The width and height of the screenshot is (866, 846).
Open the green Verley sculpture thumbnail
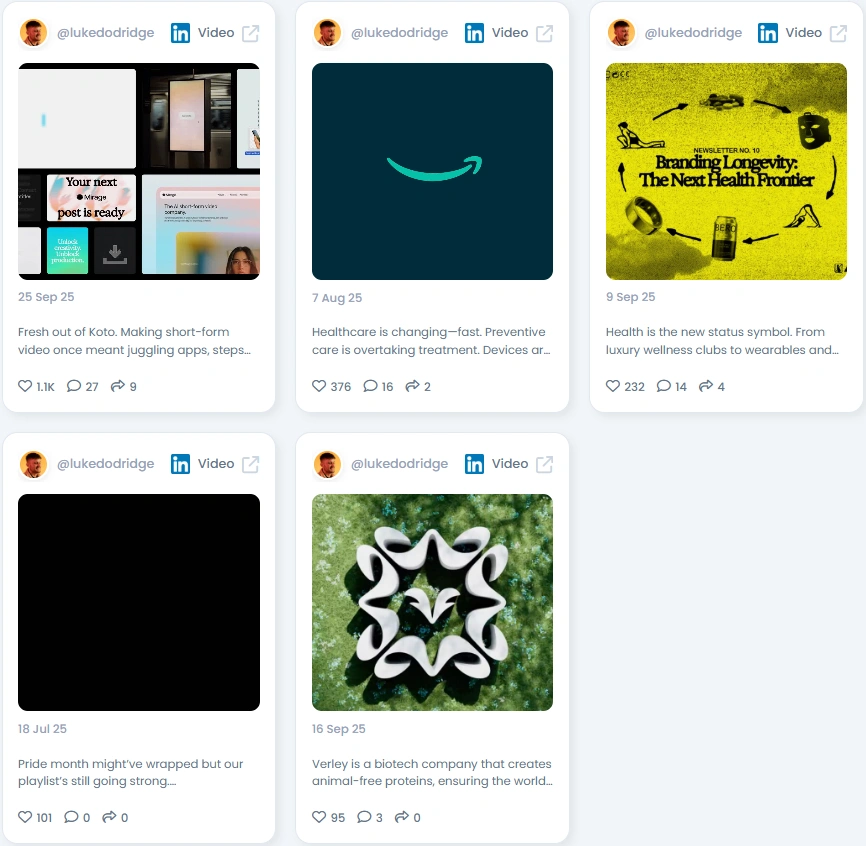click(x=432, y=602)
